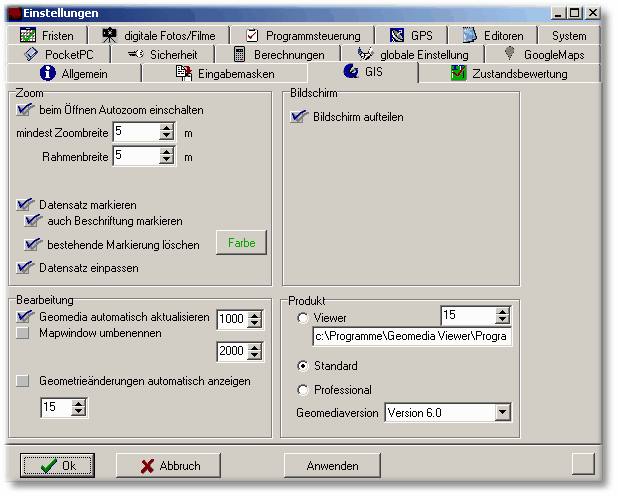
Task: Click the satellite icon on GPS tab
Action: tap(397, 35)
